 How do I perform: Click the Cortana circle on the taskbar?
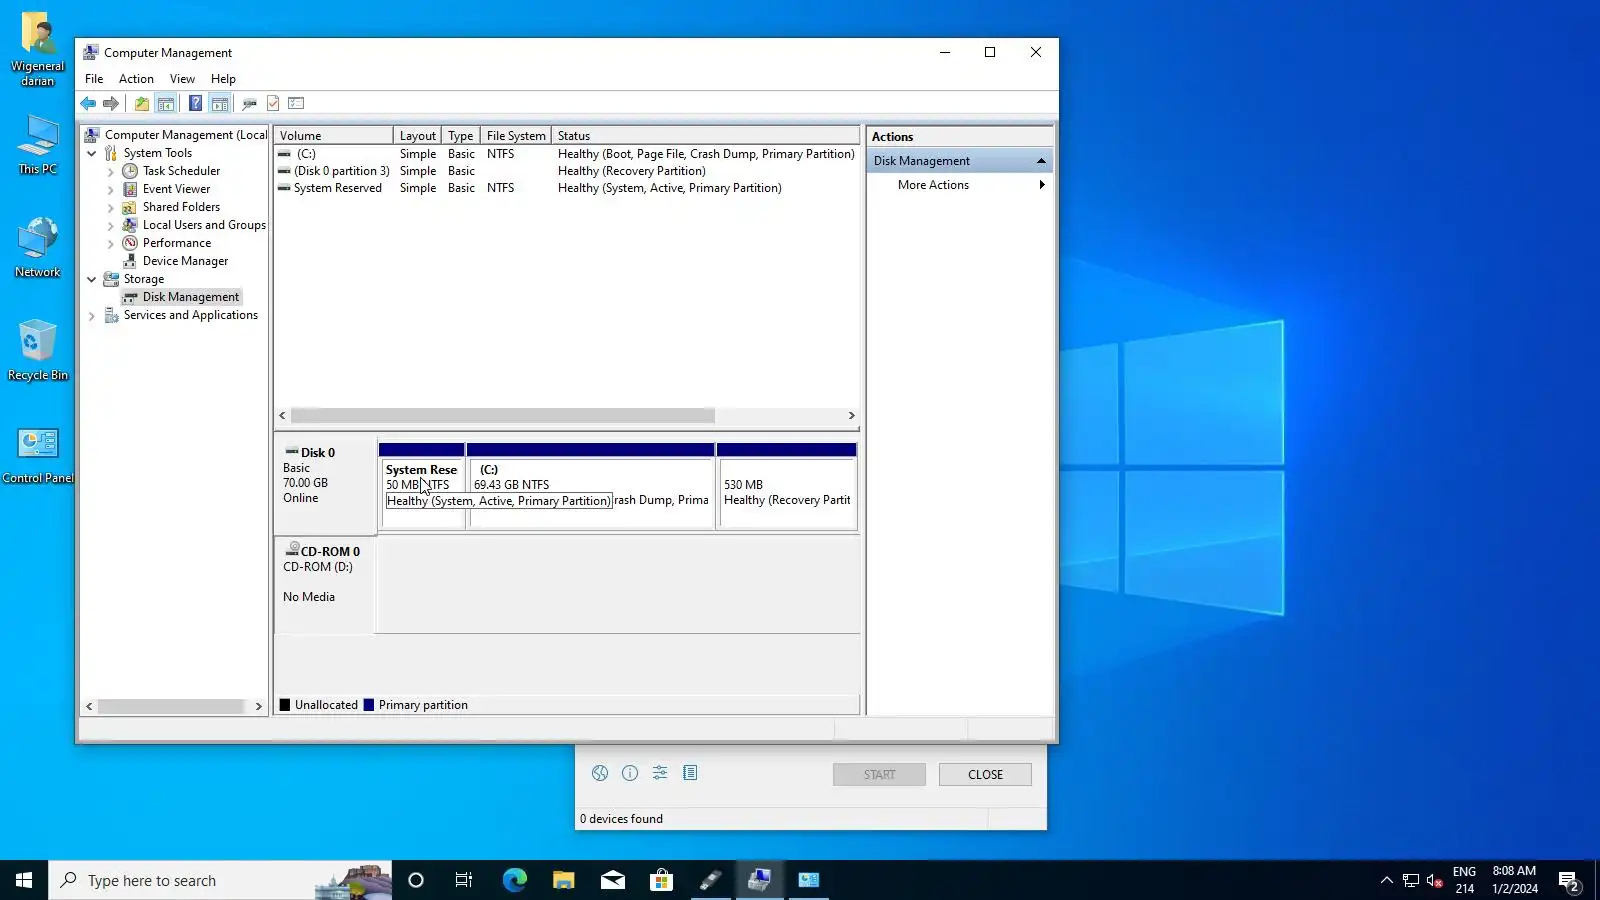[416, 880]
